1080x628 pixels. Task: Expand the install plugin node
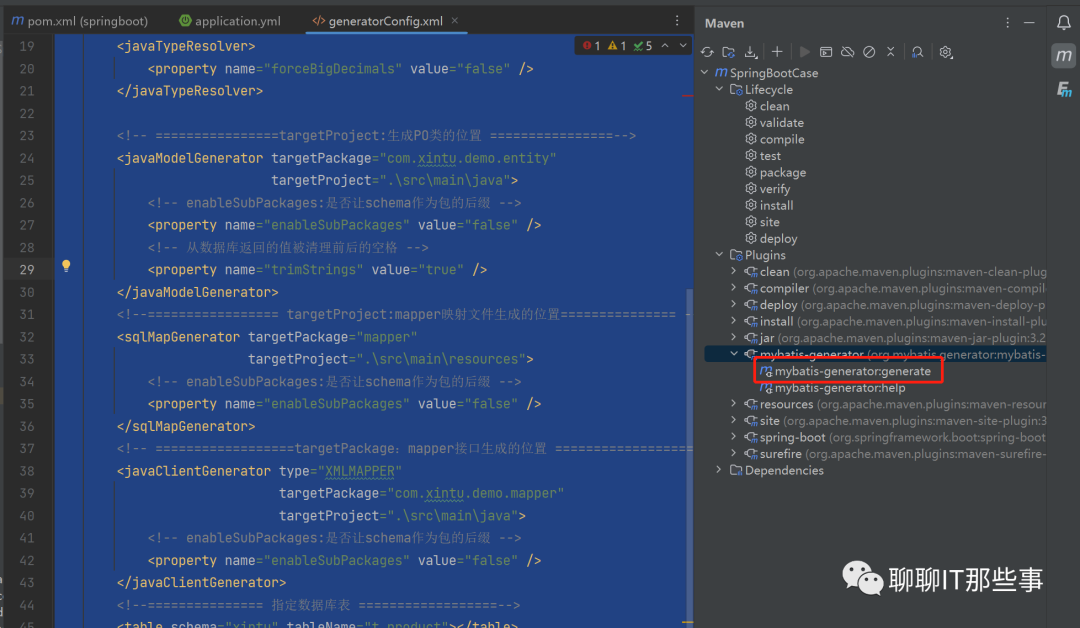pos(734,321)
